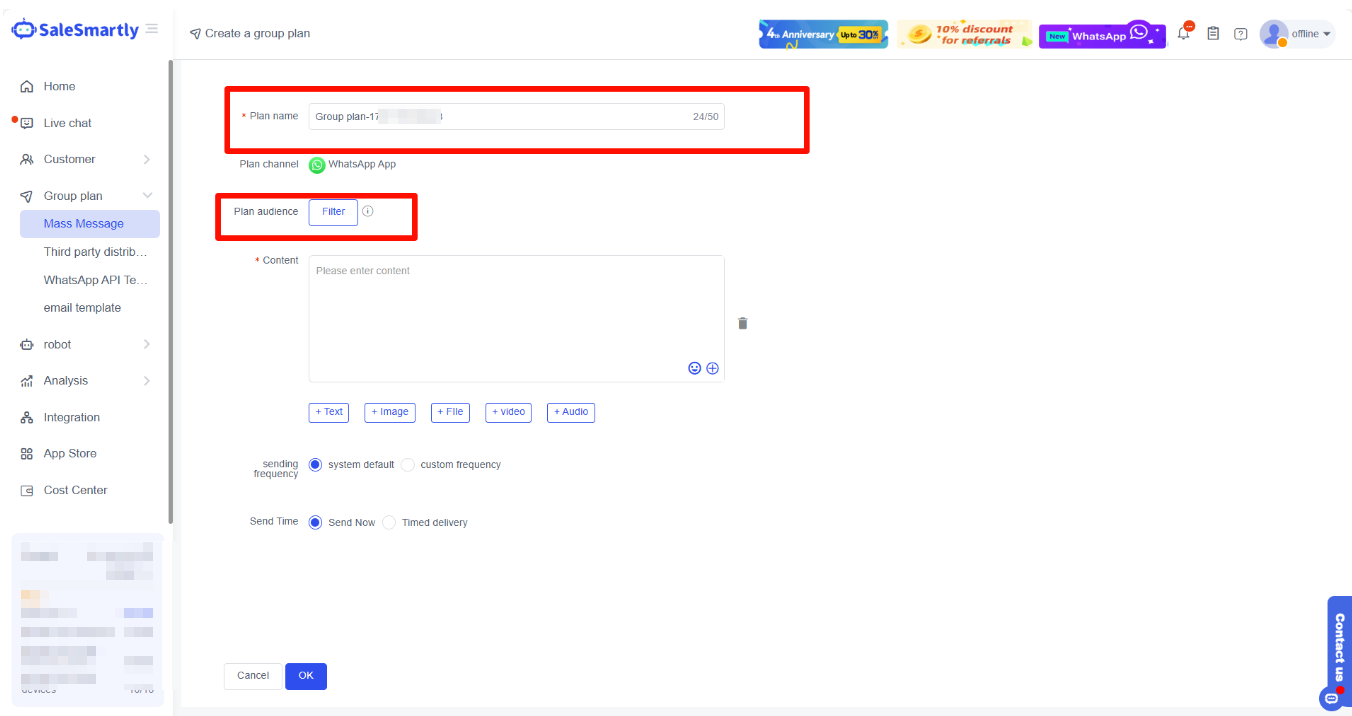Expand the Customer sidebar menu

(x=85, y=159)
